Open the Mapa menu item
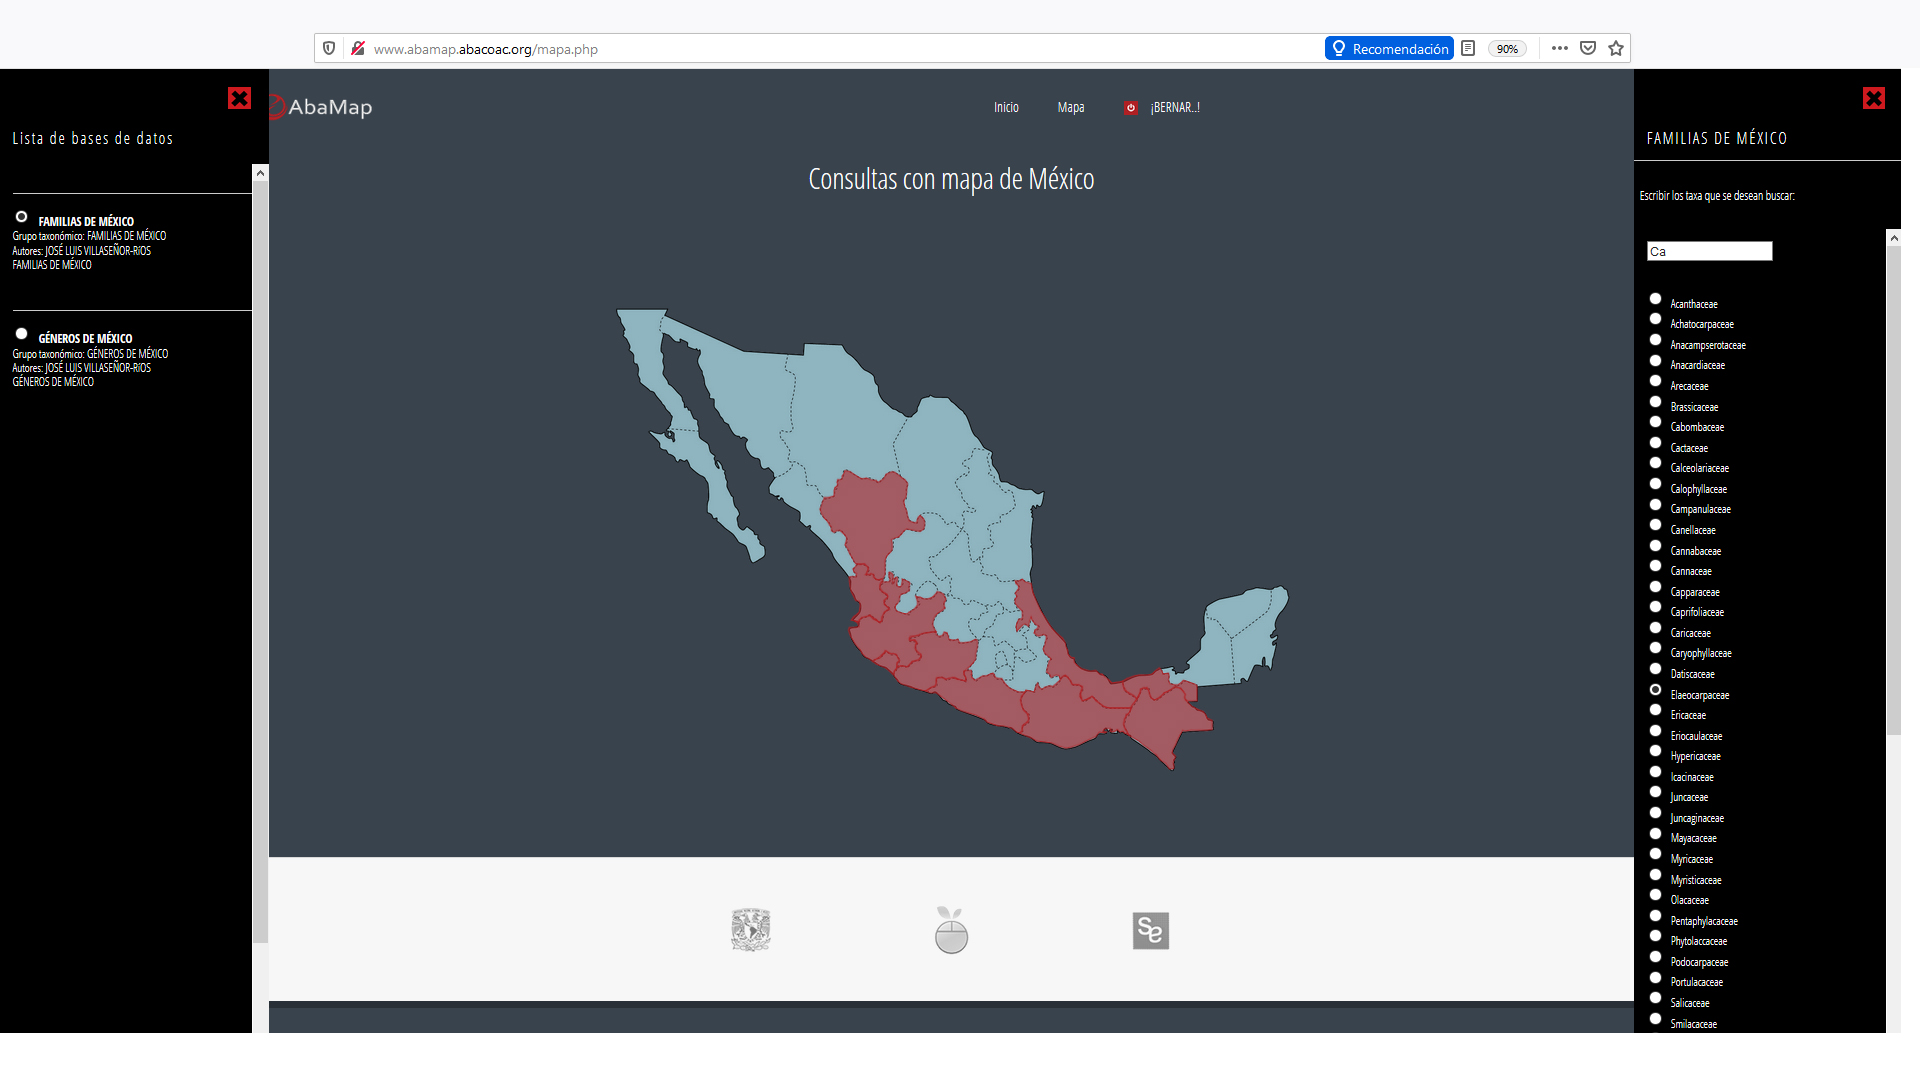This screenshot has width=1920, height=1080. click(x=1070, y=108)
